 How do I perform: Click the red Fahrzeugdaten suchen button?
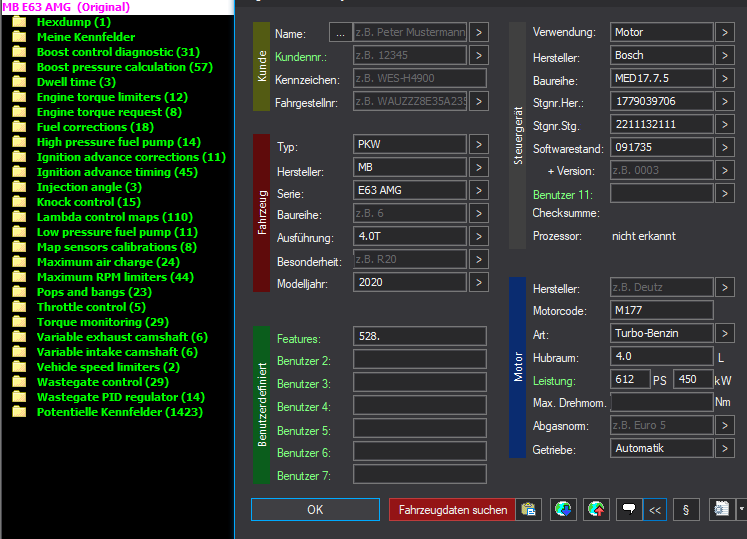(452, 509)
